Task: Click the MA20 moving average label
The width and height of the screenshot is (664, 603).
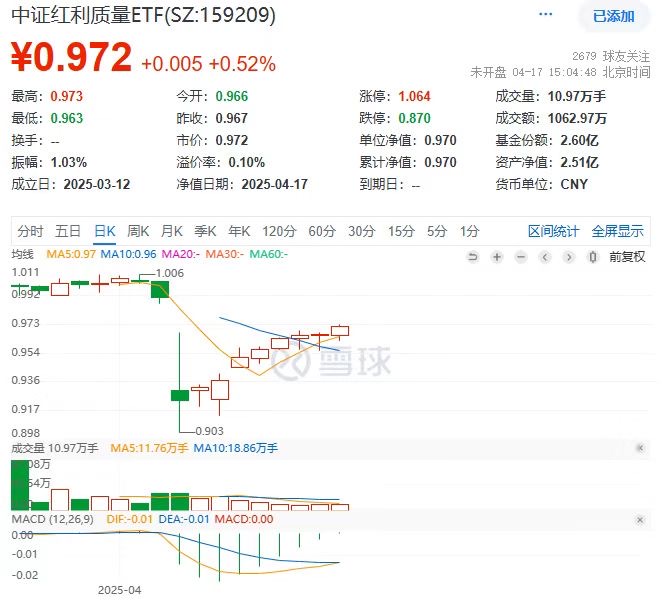Action: pyautogui.click(x=181, y=254)
